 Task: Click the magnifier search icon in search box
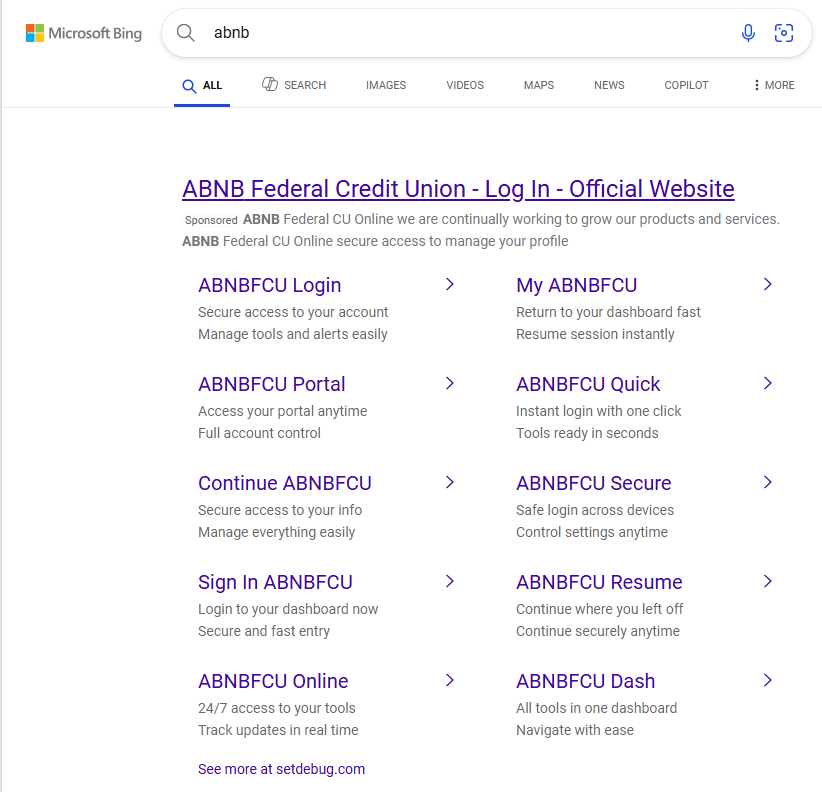click(x=186, y=33)
